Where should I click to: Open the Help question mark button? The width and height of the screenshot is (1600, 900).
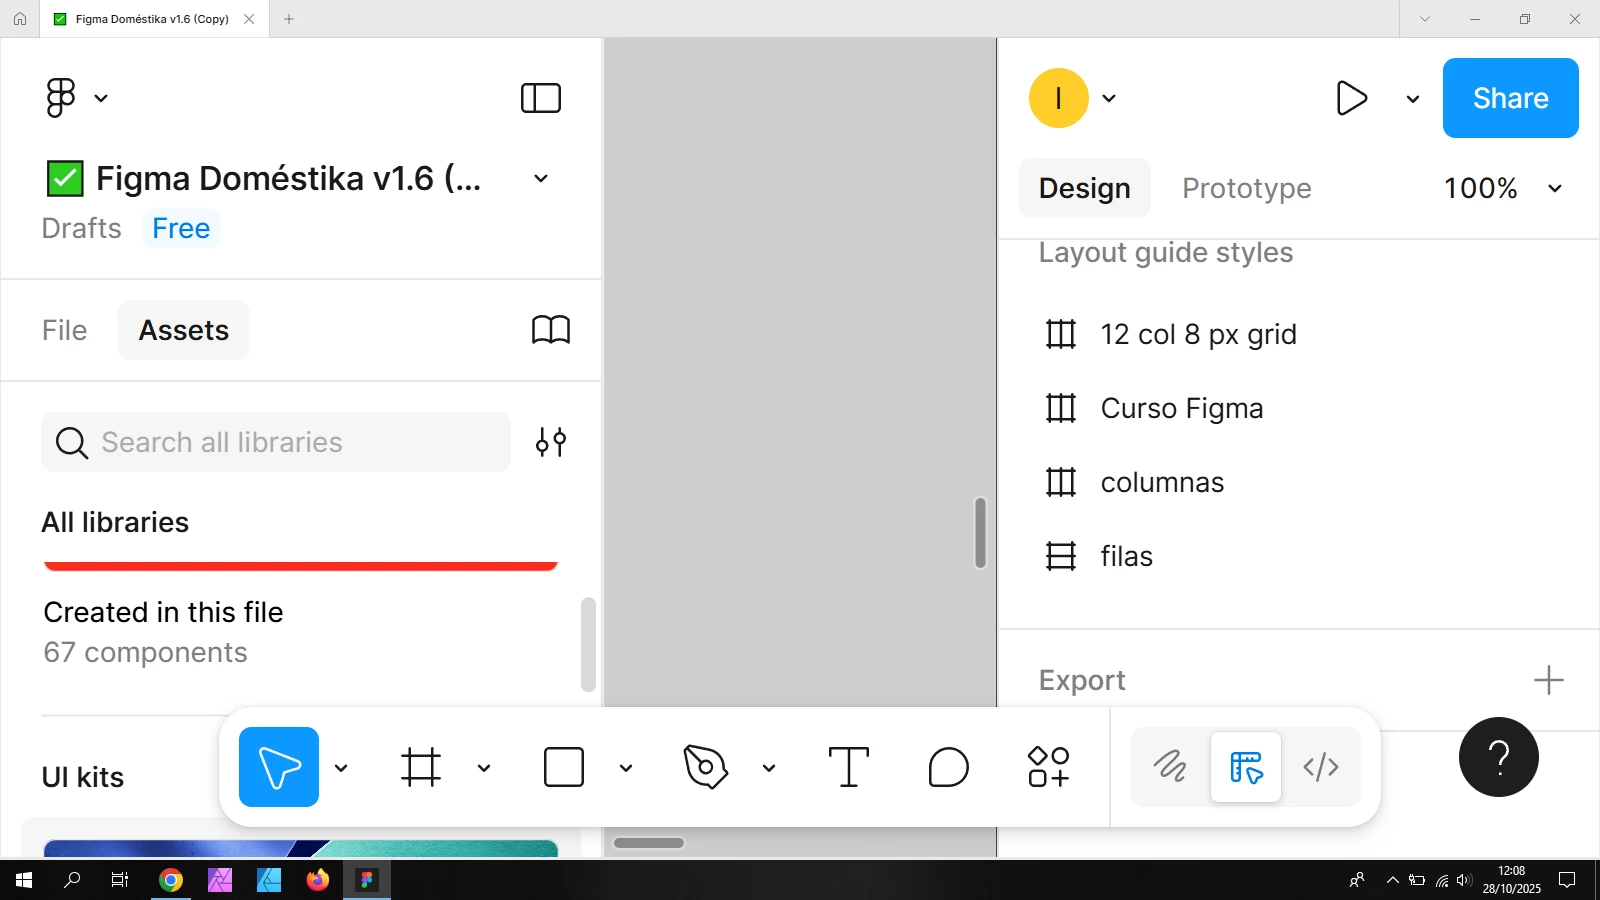[x=1499, y=757]
